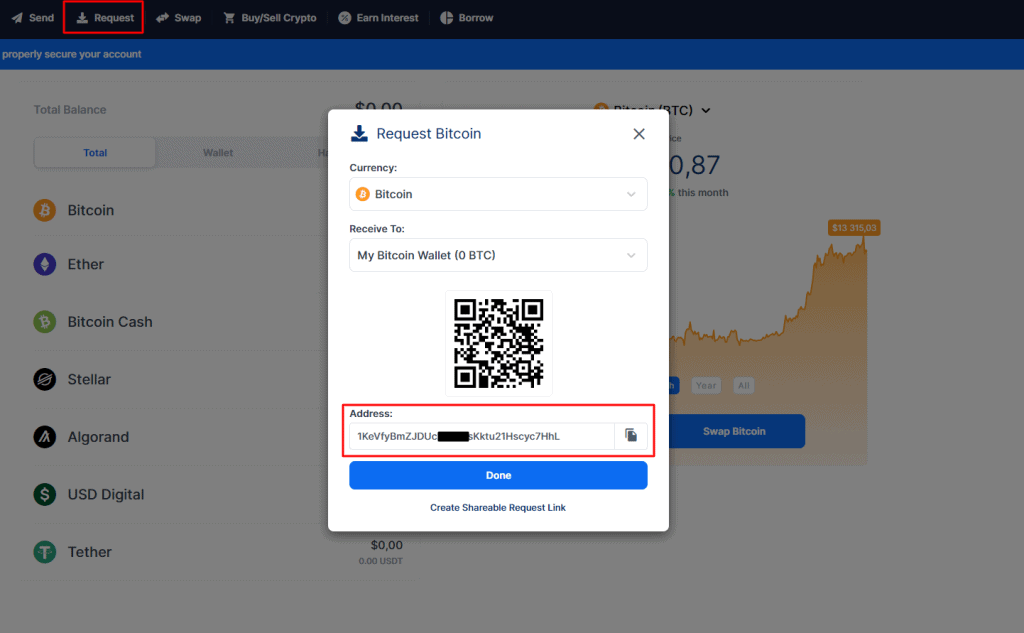1024x633 pixels.
Task: Click the Tether $0,00 balance value
Action: [387, 545]
